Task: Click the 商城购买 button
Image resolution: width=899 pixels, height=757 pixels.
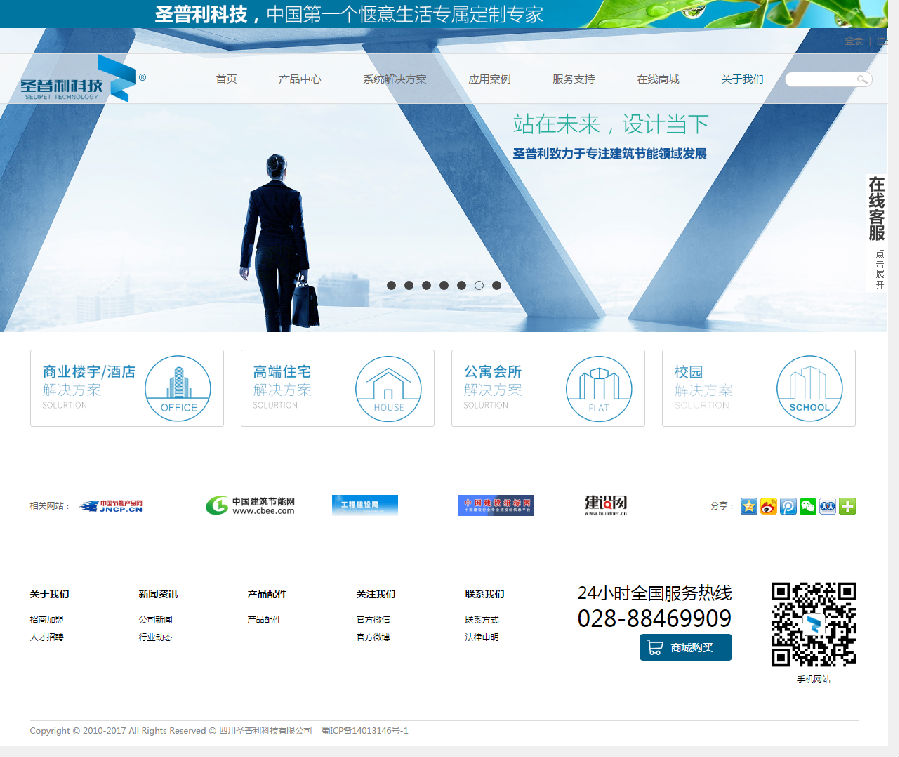Action: point(686,647)
